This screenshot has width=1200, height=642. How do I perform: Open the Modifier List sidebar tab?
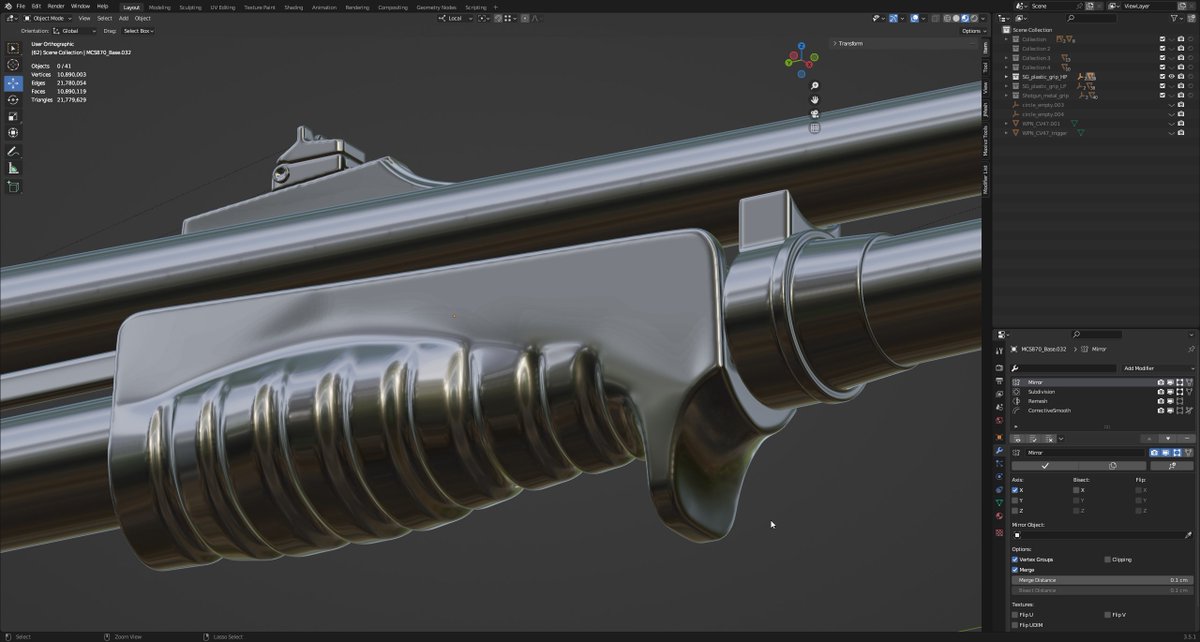pos(985,180)
